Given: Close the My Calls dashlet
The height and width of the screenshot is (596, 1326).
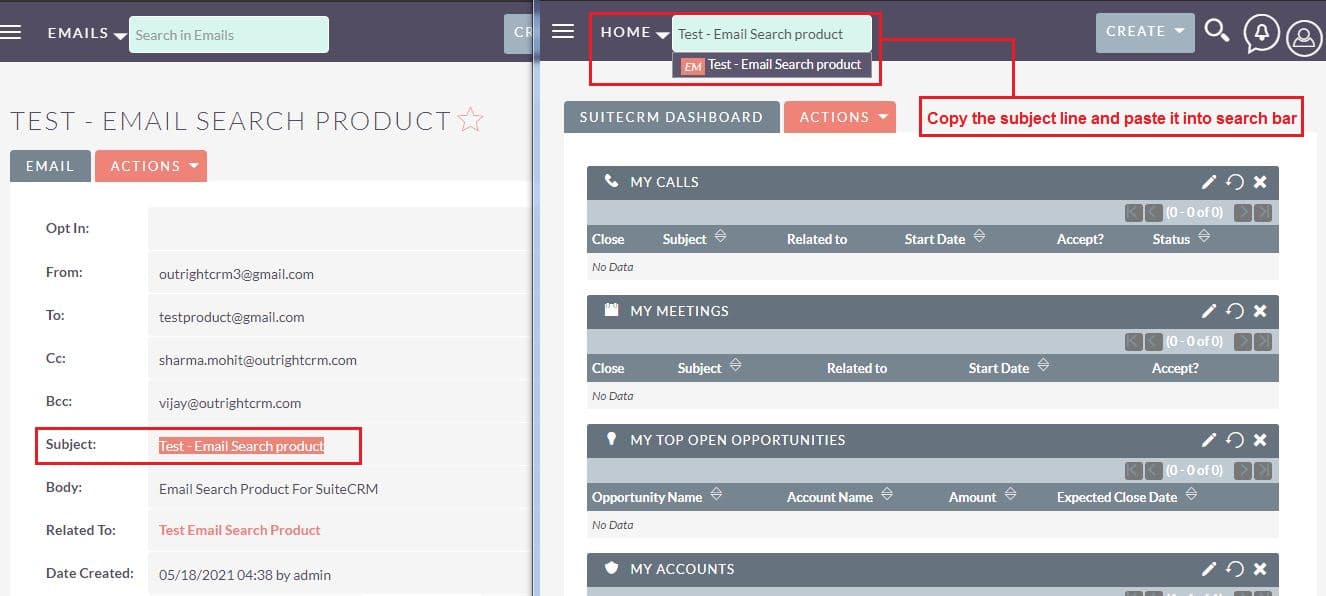Looking at the screenshot, I should pyautogui.click(x=1260, y=182).
